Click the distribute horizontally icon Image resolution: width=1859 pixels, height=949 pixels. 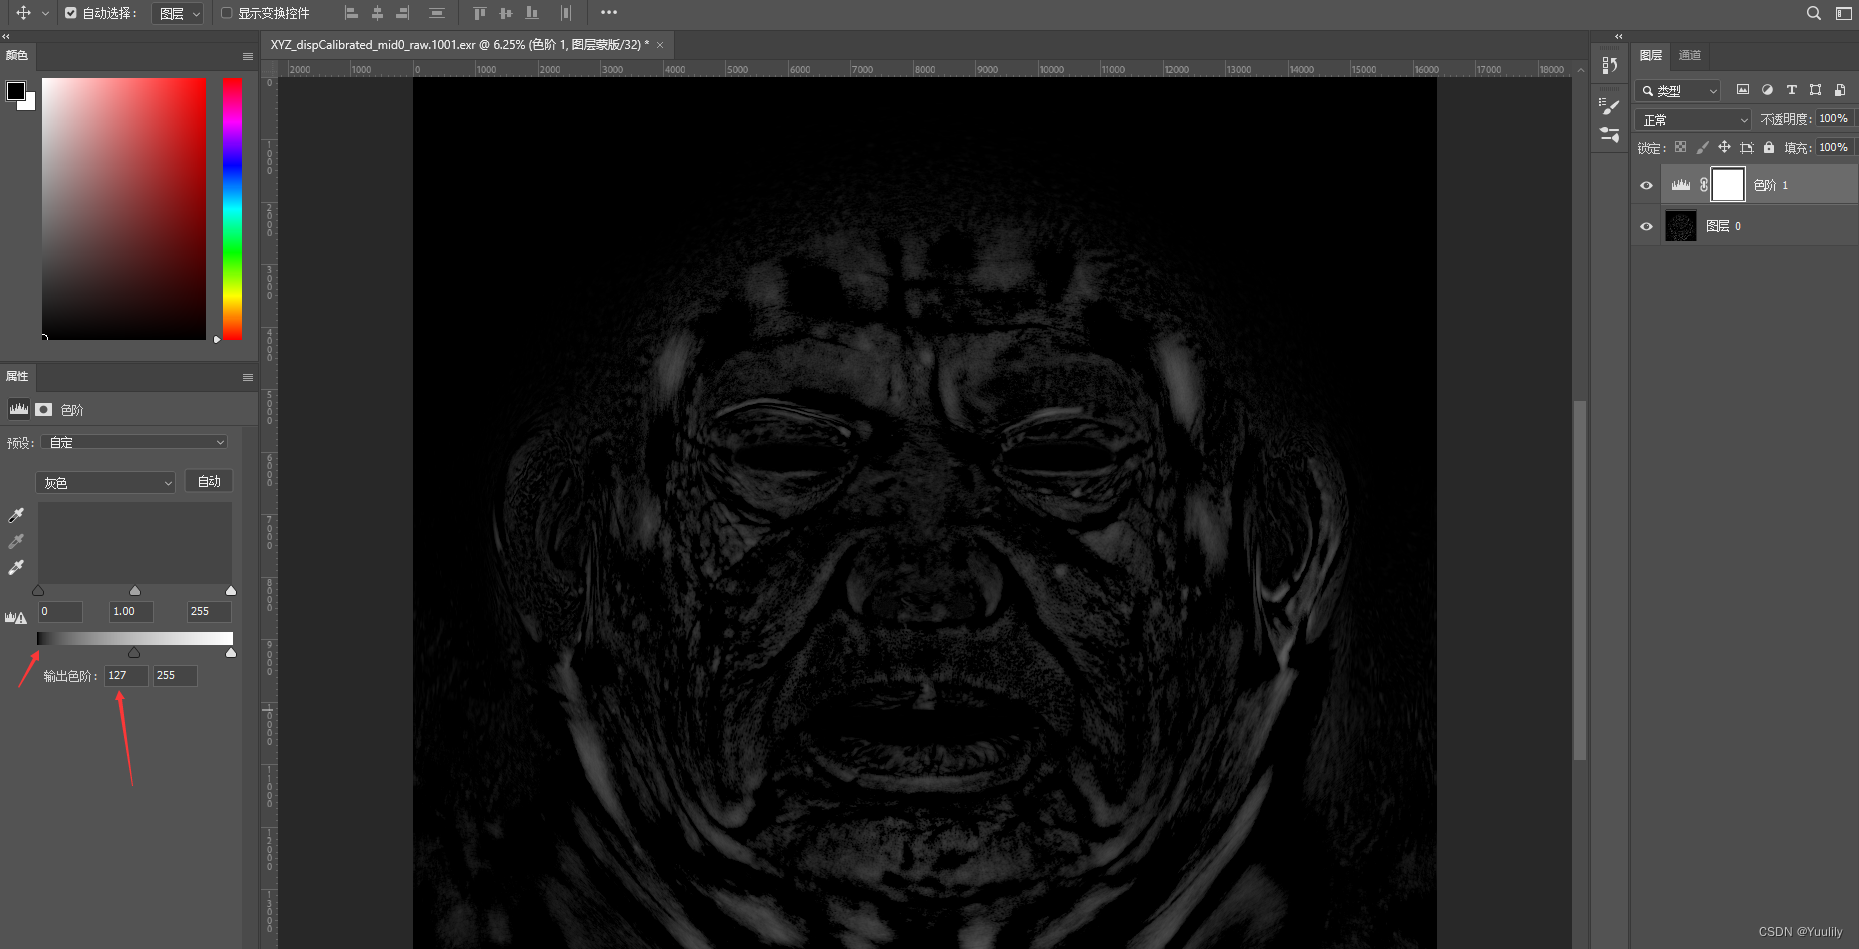click(566, 13)
